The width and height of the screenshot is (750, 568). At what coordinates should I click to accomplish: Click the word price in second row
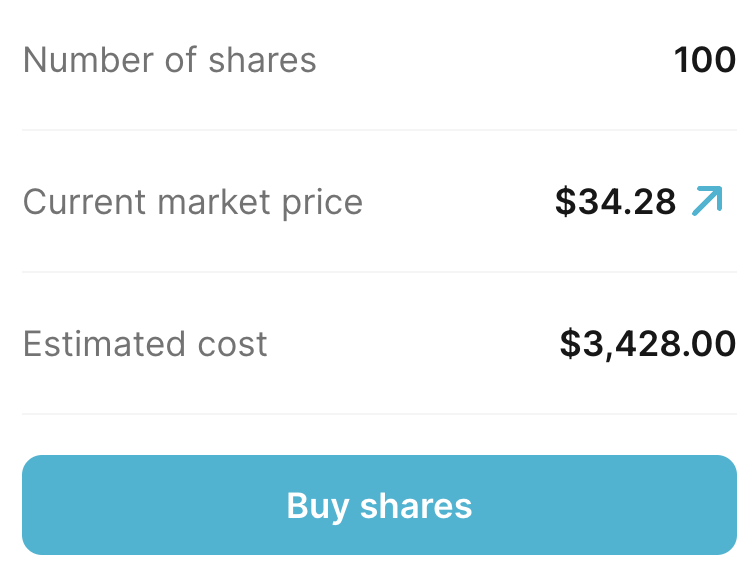[322, 204]
